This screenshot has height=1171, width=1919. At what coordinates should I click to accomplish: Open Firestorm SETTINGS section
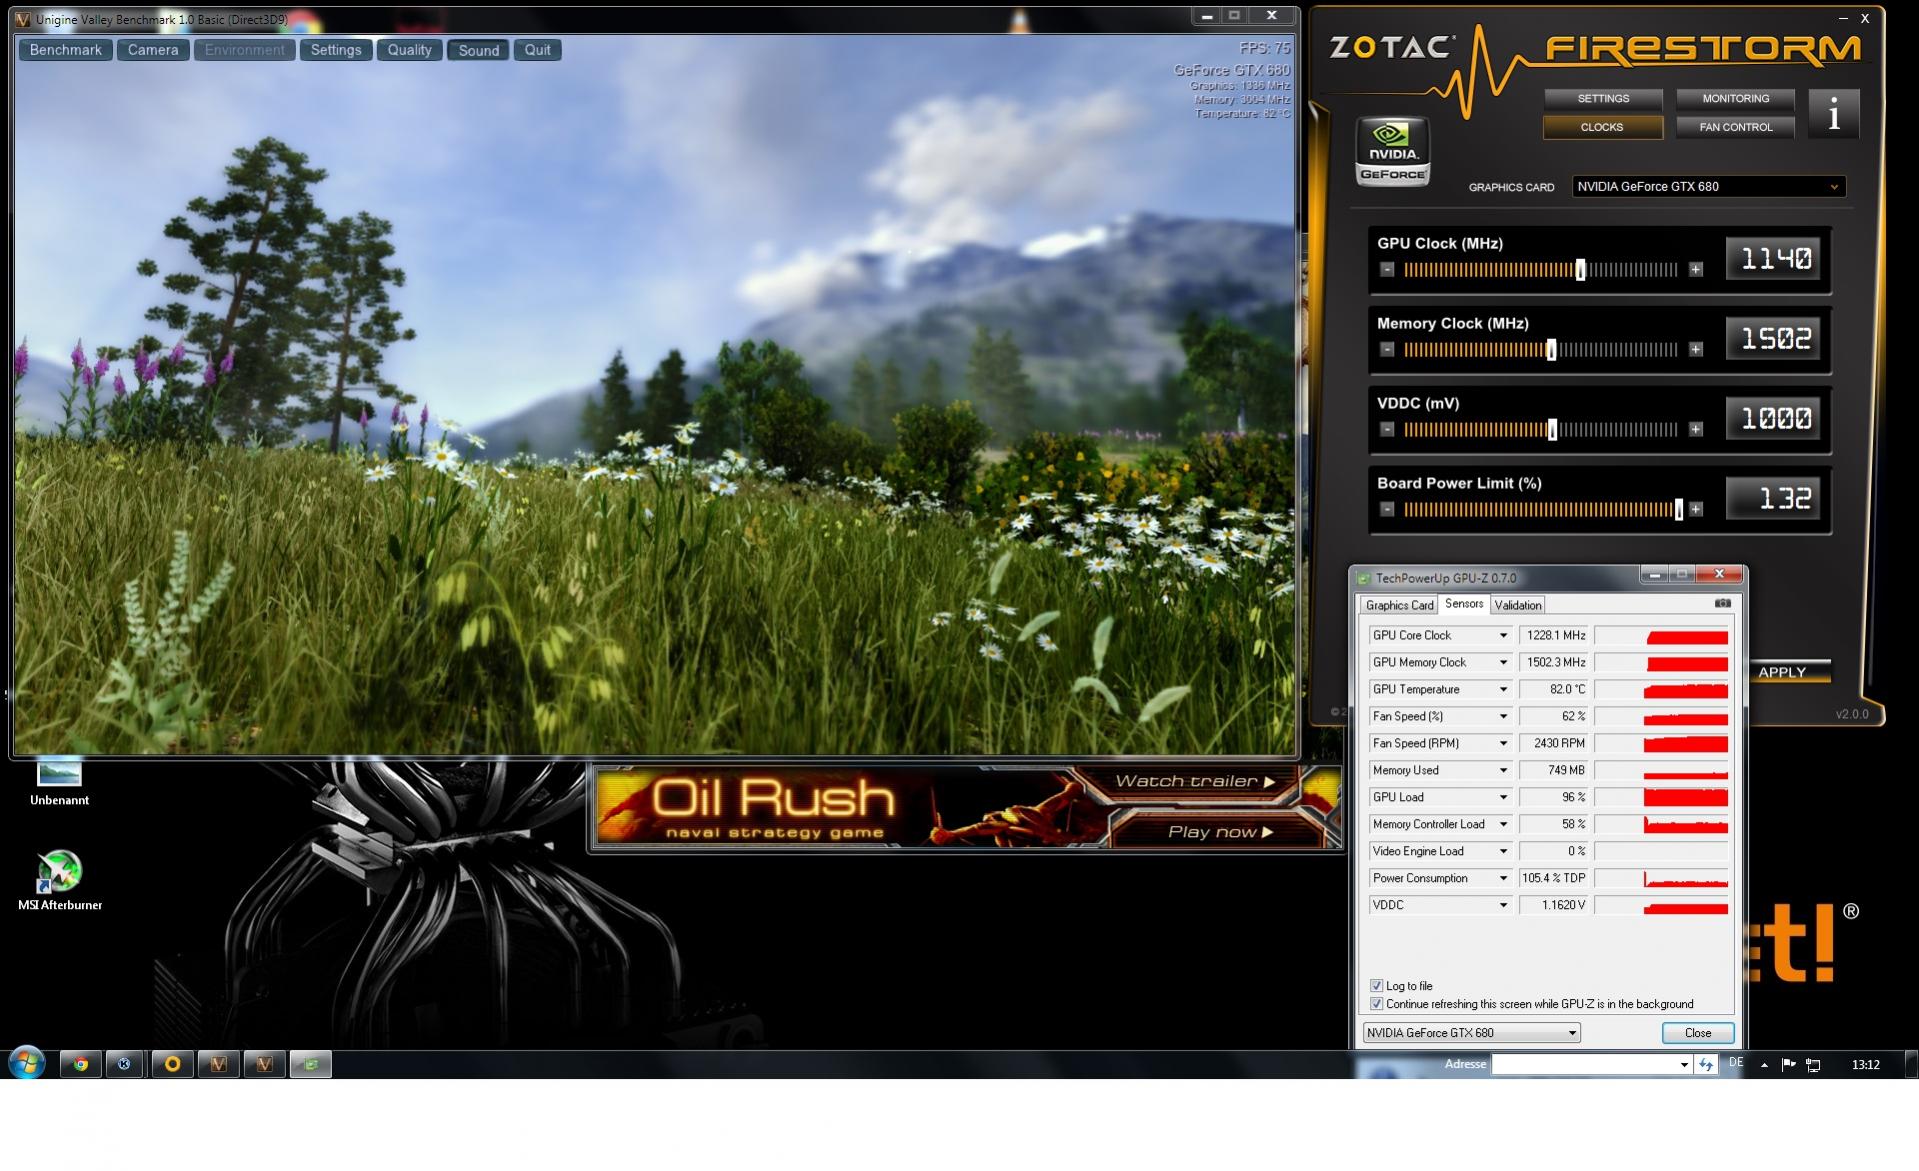pos(1603,99)
